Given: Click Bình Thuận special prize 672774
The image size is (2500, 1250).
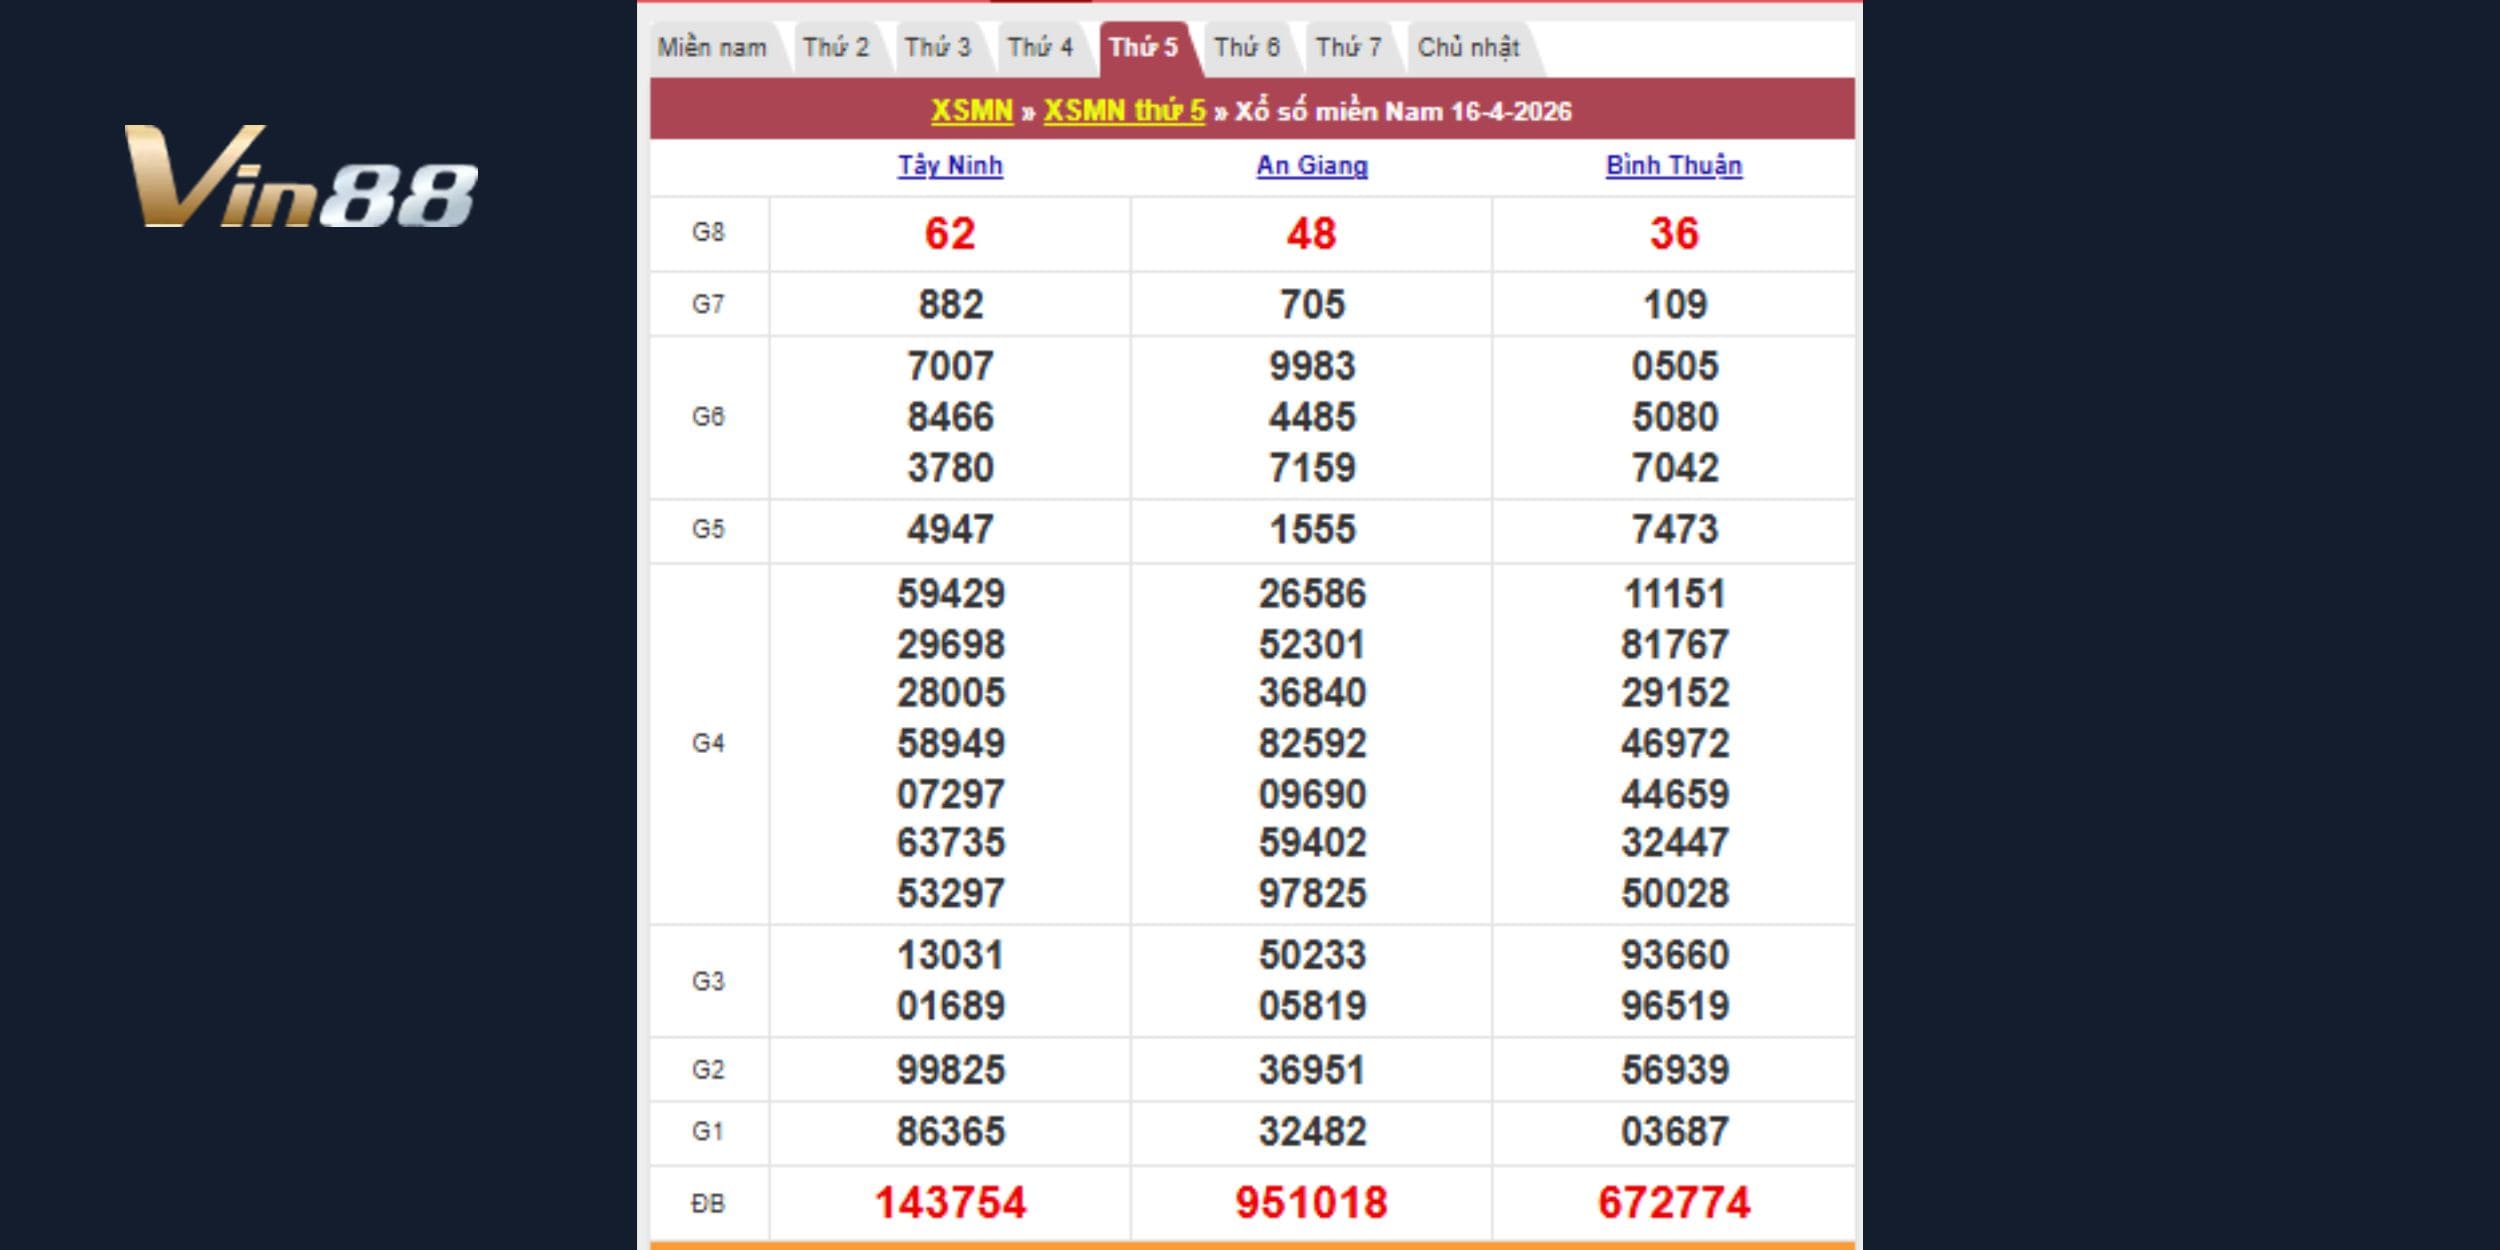Looking at the screenshot, I should [x=1674, y=1202].
